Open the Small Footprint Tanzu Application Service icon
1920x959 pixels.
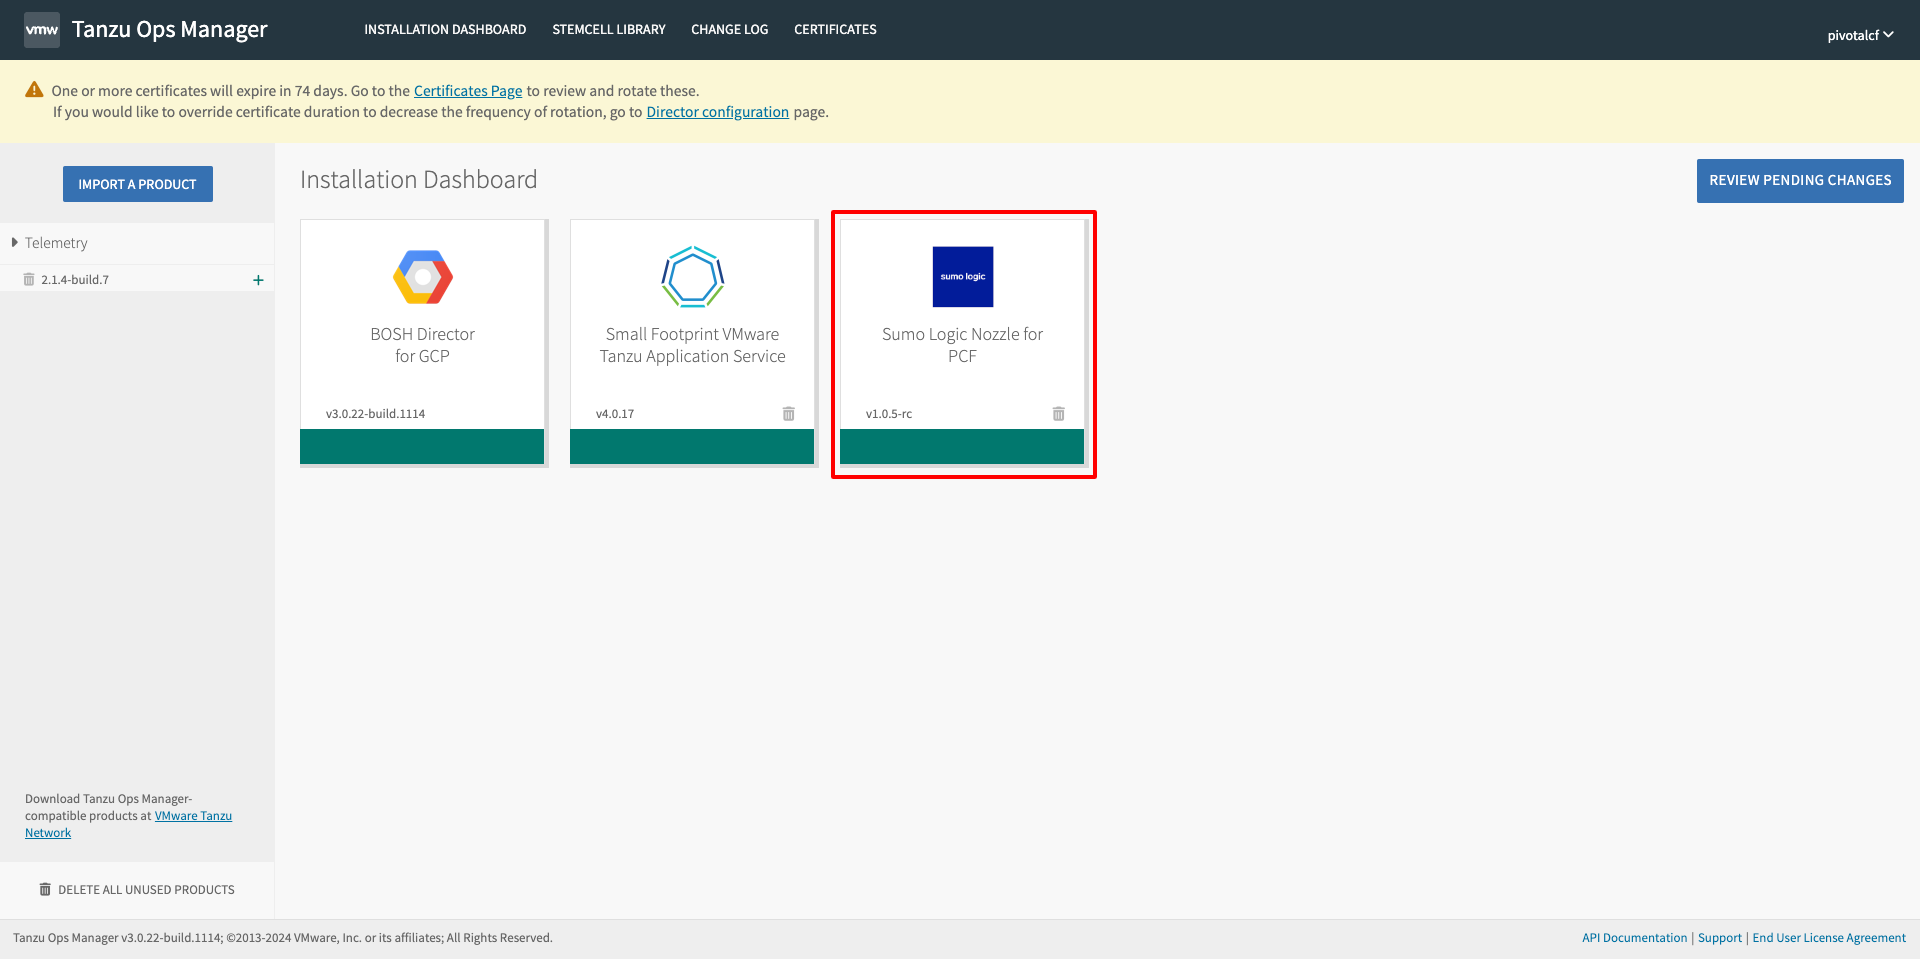point(692,277)
